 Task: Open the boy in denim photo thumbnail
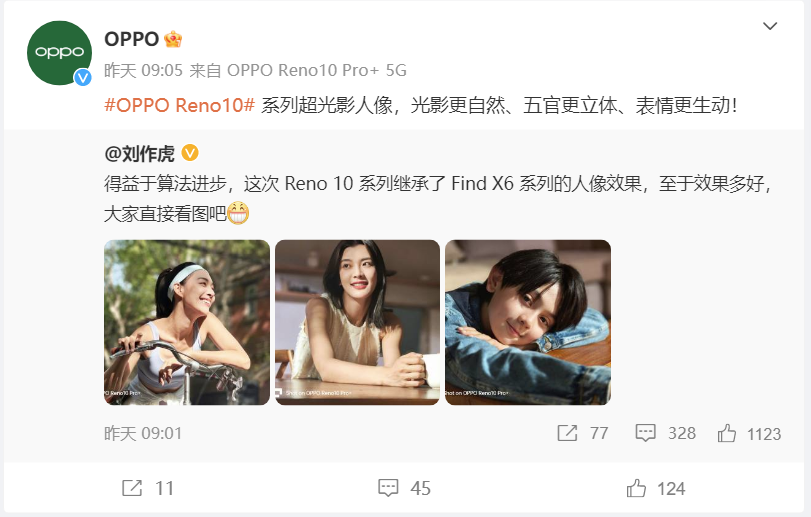click(x=528, y=322)
